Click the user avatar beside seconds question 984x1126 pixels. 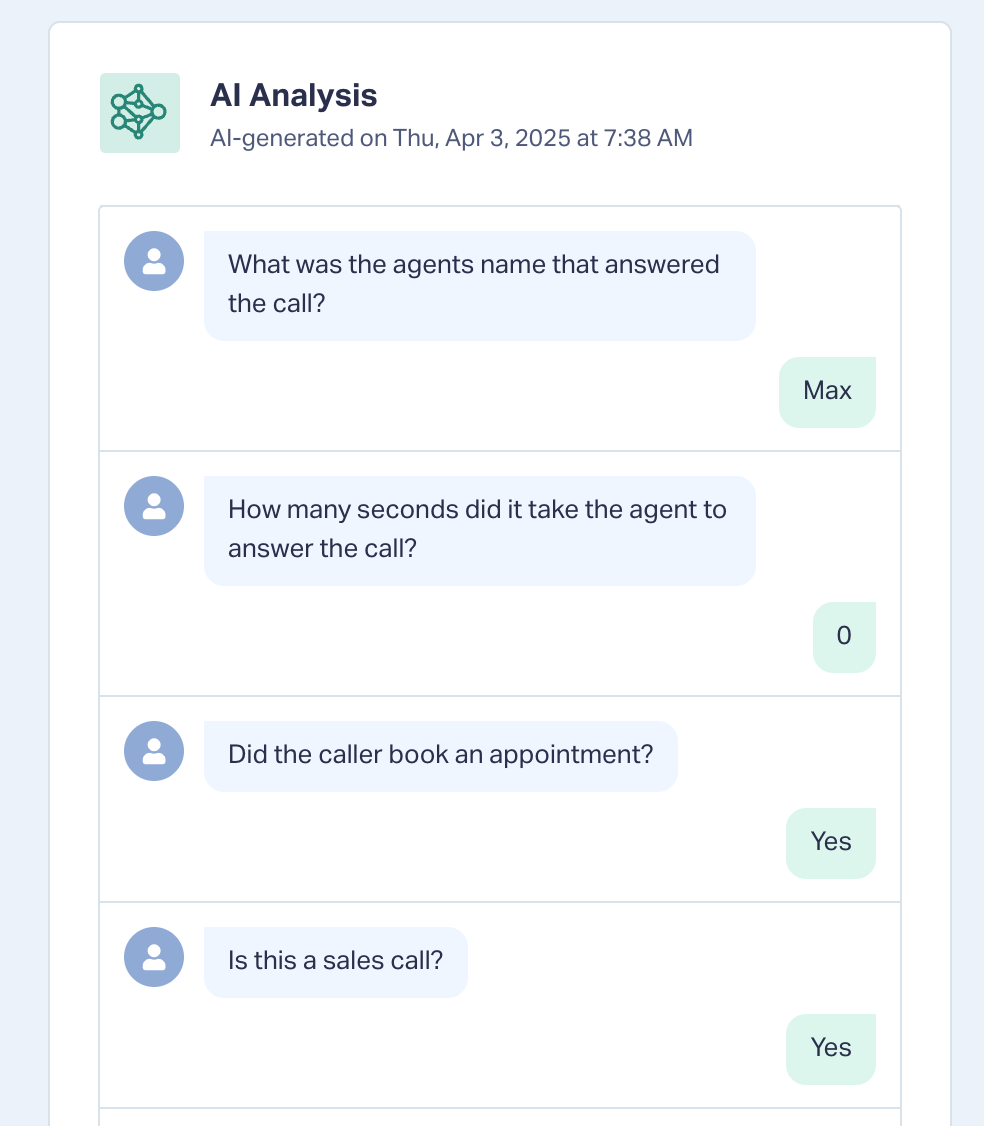coord(154,506)
